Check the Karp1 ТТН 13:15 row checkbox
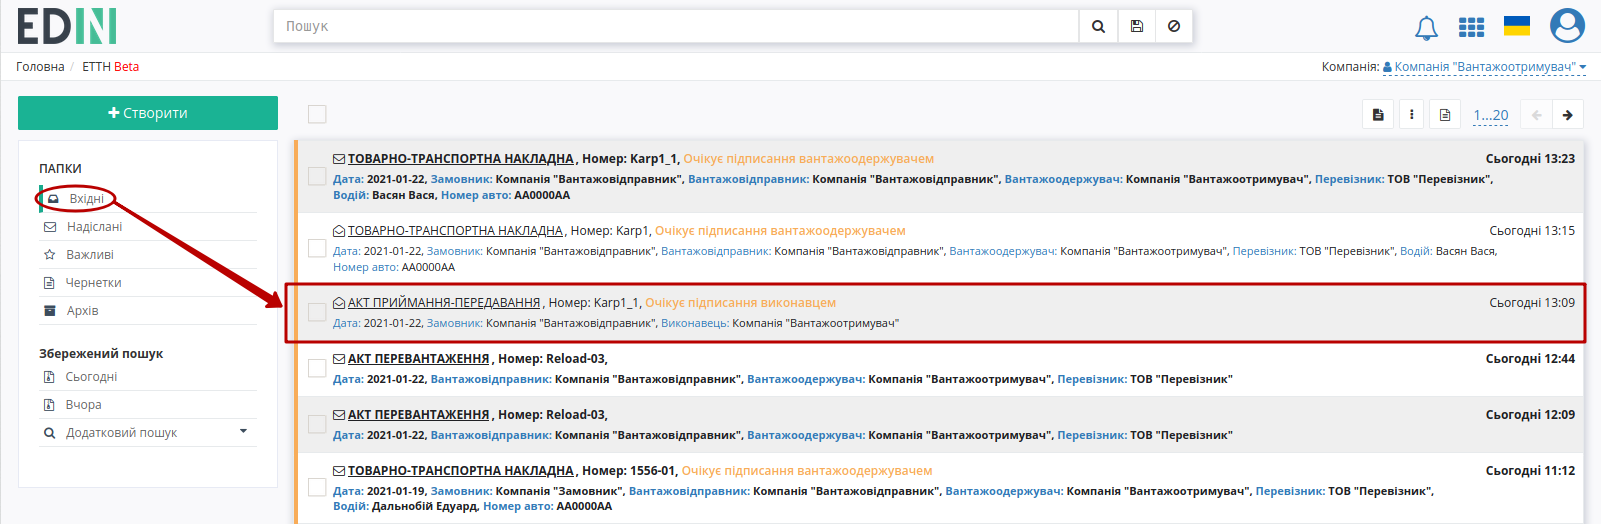This screenshot has width=1601, height=524. tap(317, 248)
